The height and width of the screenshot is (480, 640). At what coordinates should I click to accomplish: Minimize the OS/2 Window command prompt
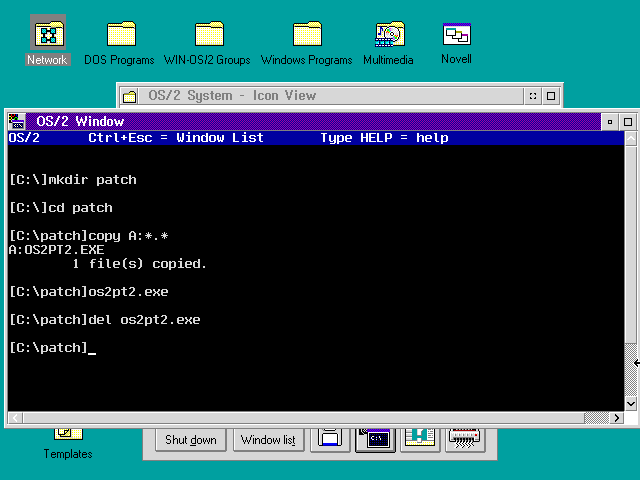[x=610, y=122]
